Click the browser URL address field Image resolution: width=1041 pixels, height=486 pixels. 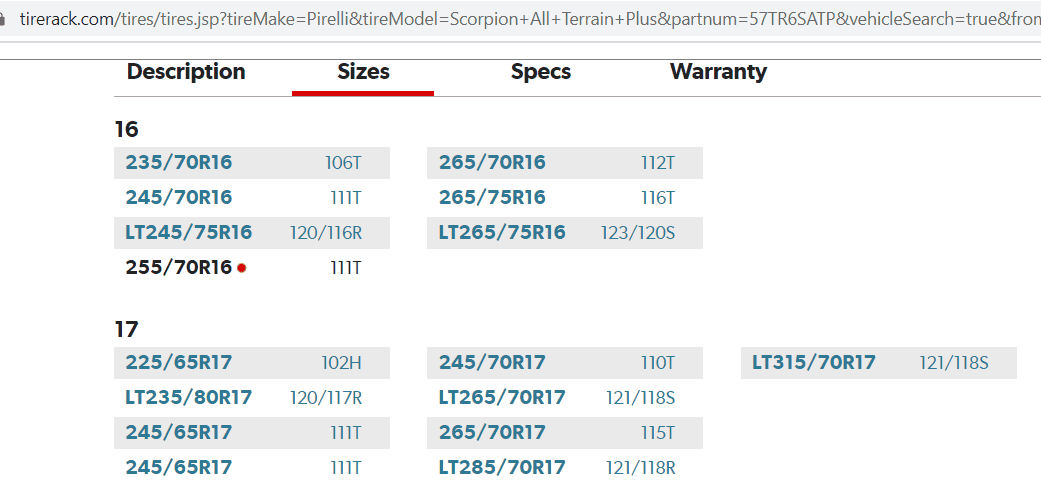[524, 19]
